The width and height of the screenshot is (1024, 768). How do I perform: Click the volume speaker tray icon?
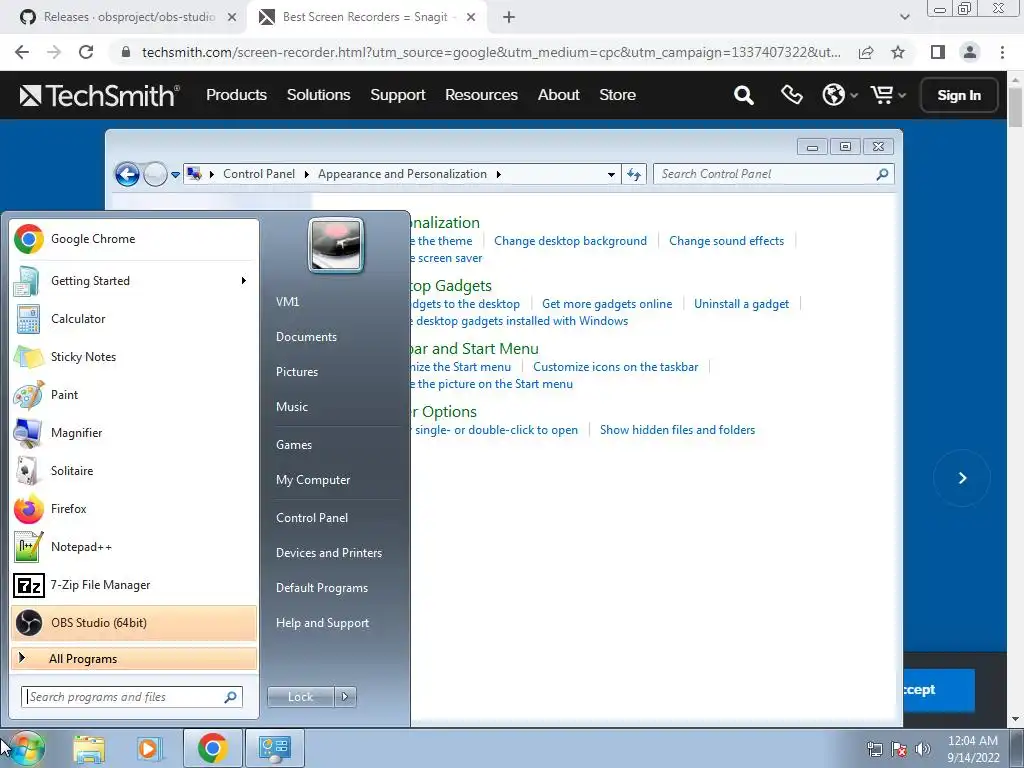[923, 749]
